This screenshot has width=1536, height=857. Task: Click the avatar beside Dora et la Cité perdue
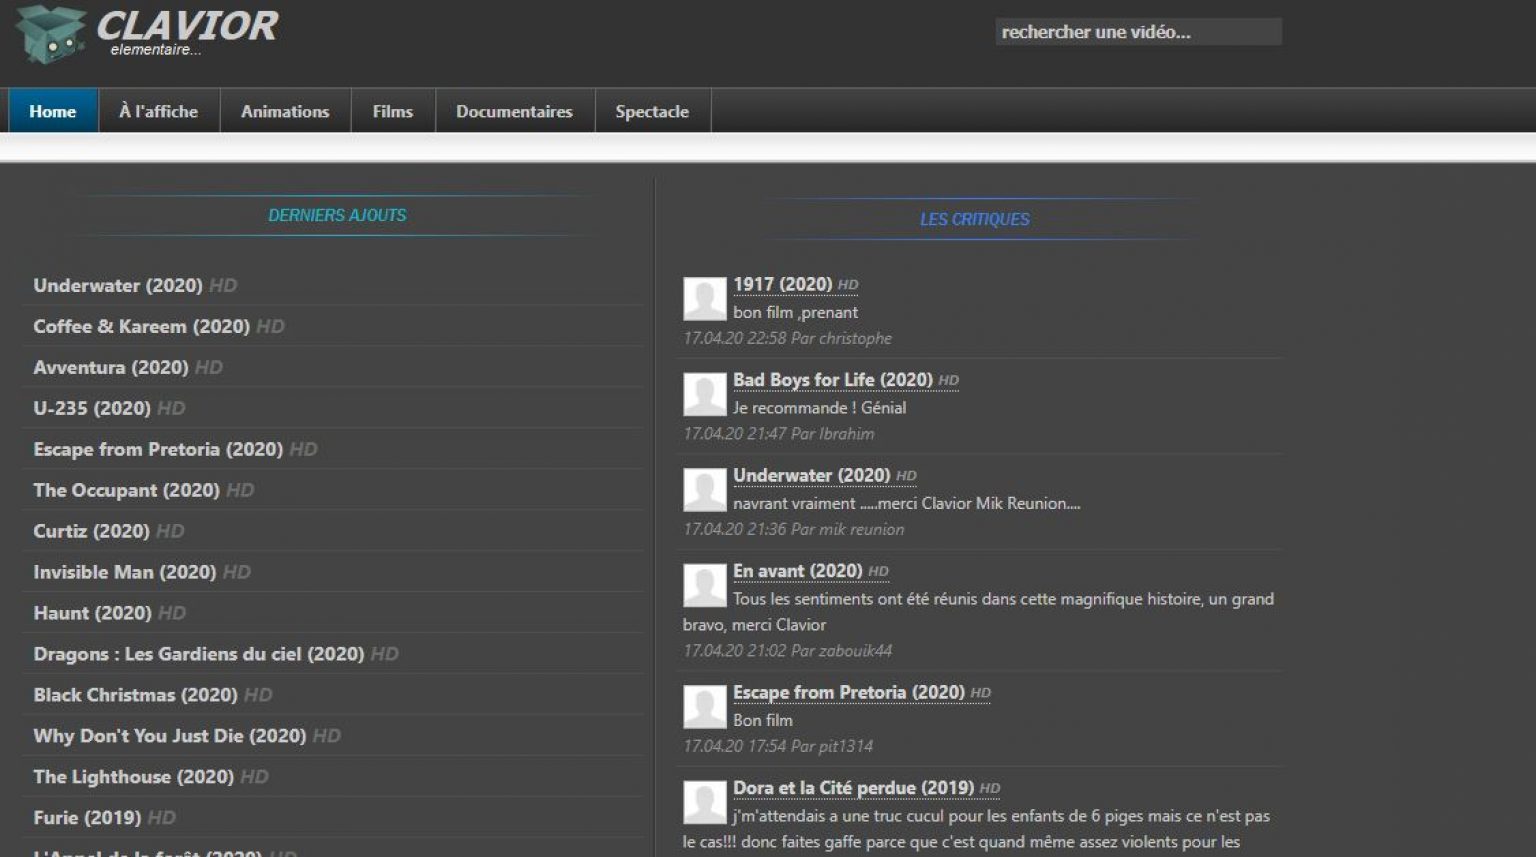704,802
